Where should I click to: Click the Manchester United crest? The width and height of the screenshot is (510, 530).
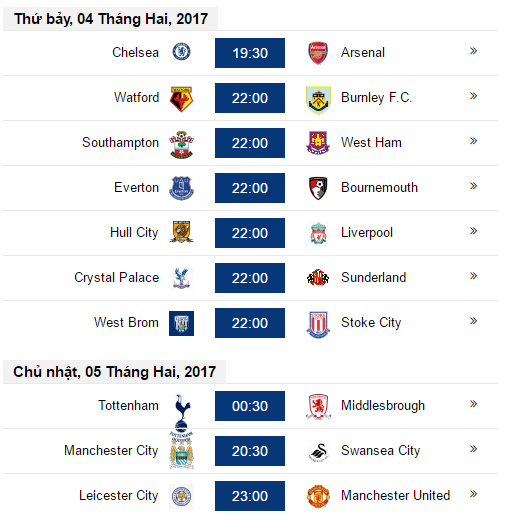point(318,496)
